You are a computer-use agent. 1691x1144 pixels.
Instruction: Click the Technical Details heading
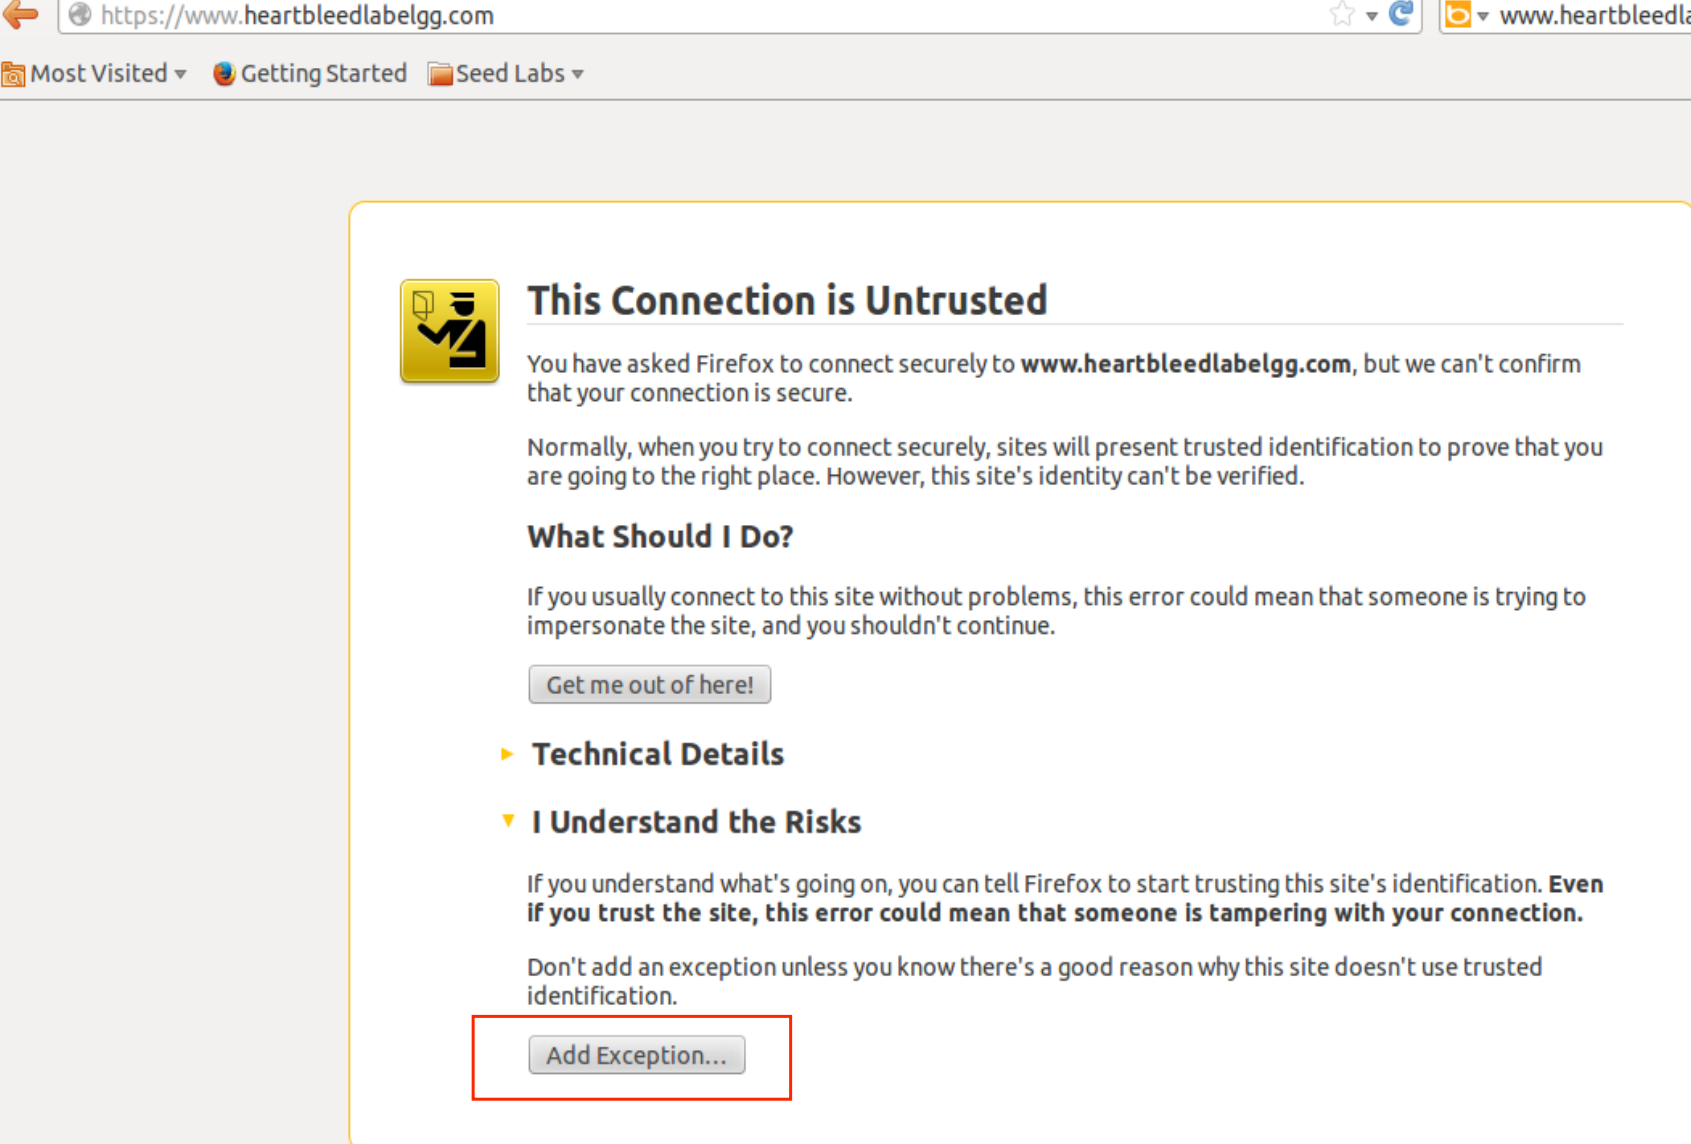coord(658,754)
